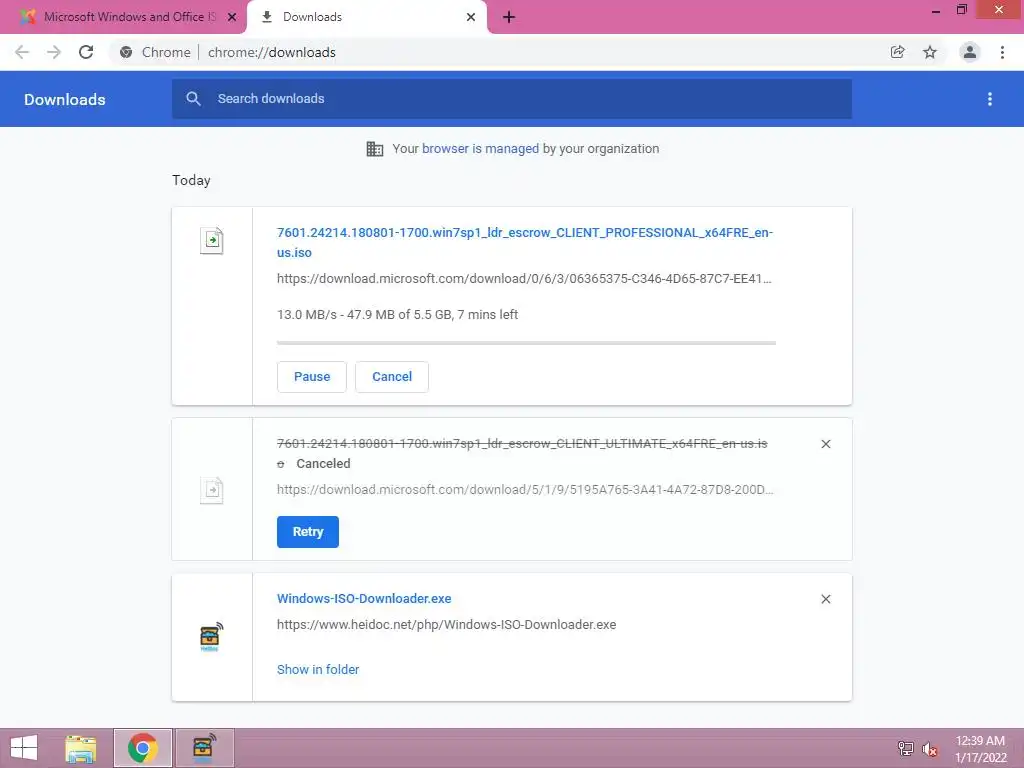Close the Downloads tab
This screenshot has height=768, width=1024.
click(x=471, y=17)
